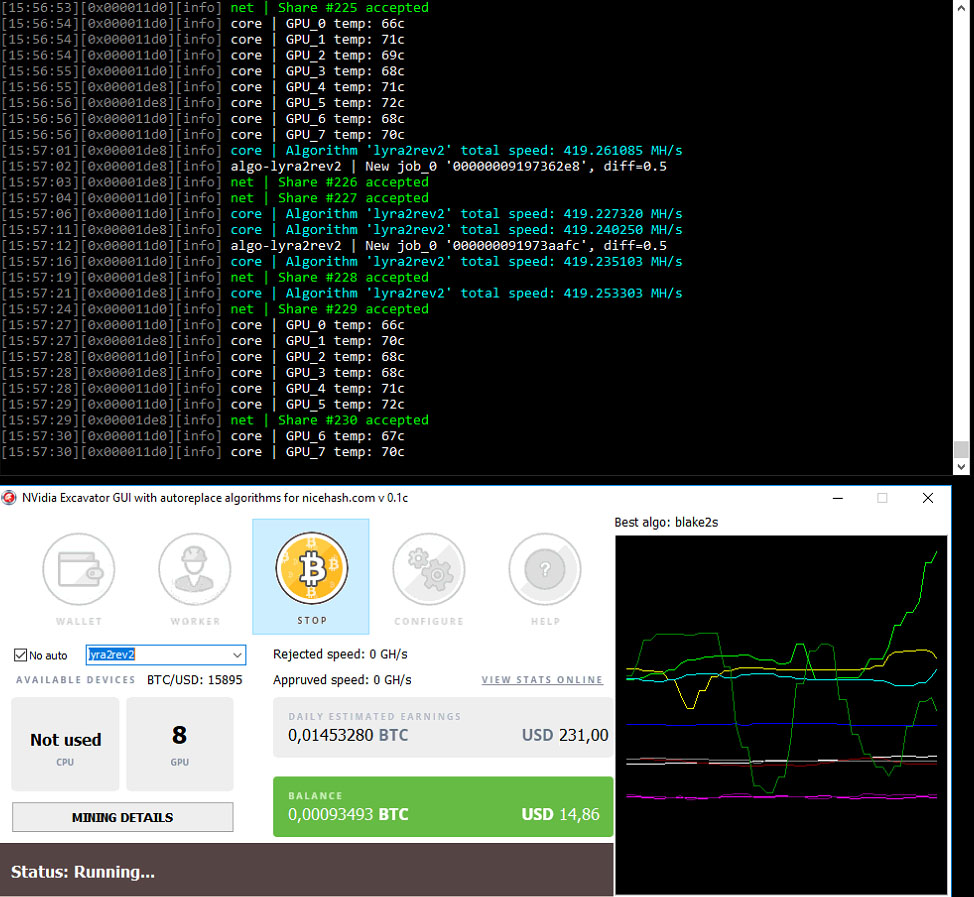The image size is (974, 897).
Task: Click the MINING DETAILS button
Action: point(122,817)
